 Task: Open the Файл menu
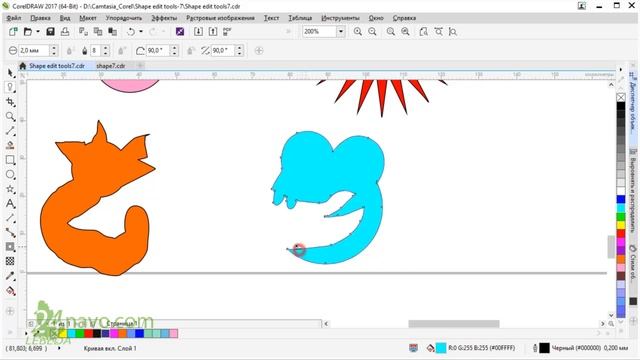[x=14, y=18]
